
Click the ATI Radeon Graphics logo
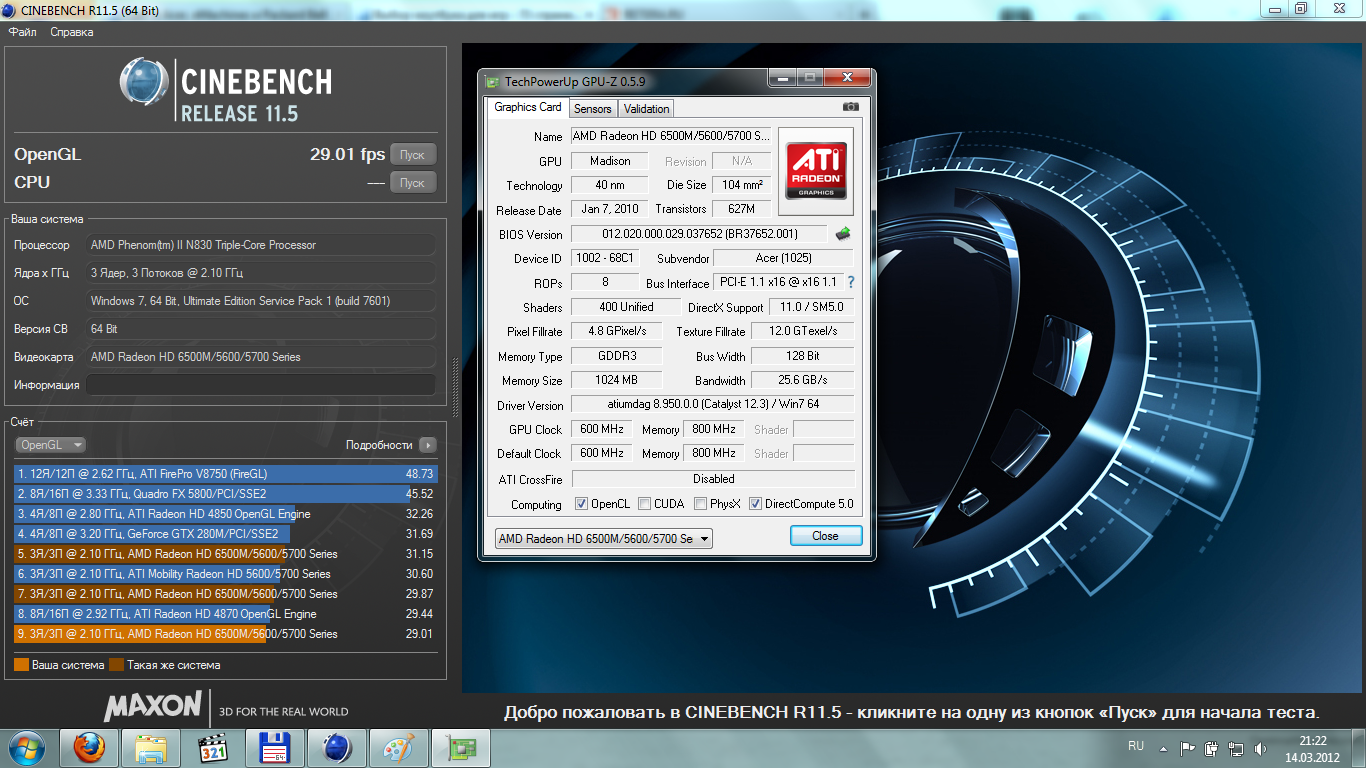[x=816, y=170]
